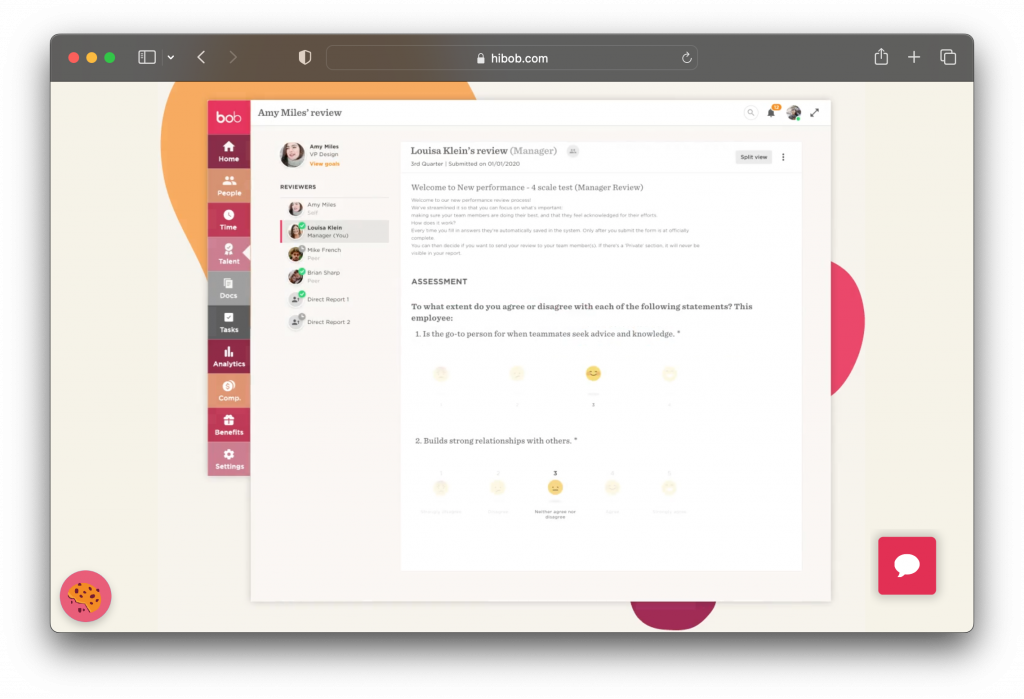Open the Docs section in sidebar

229,288
